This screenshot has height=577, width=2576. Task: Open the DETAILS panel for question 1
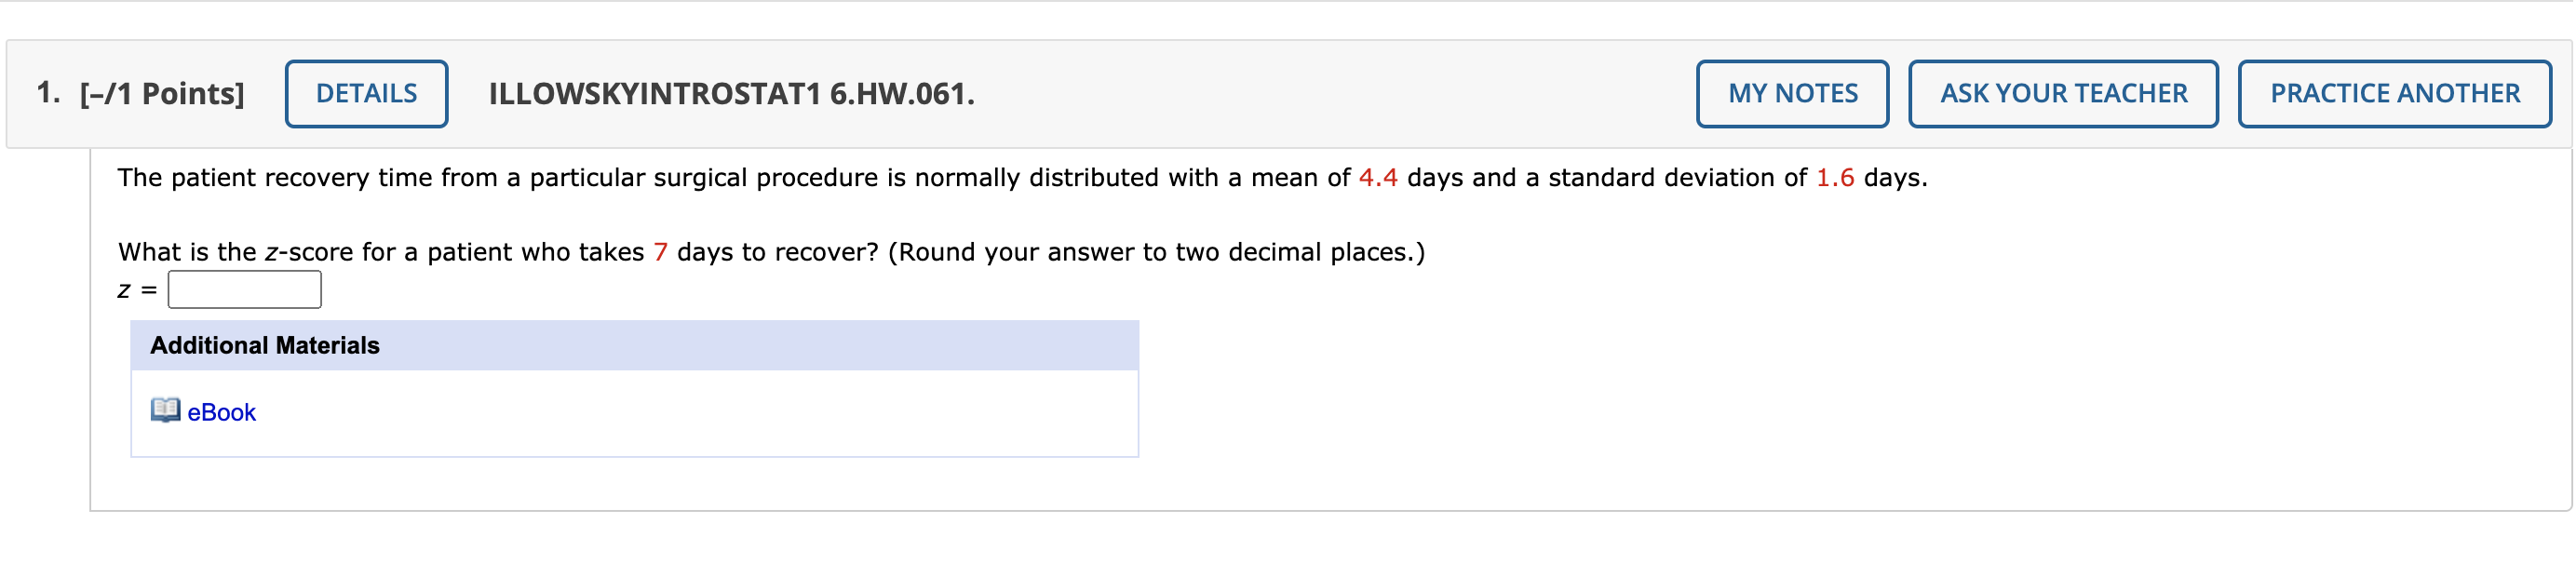[366, 93]
